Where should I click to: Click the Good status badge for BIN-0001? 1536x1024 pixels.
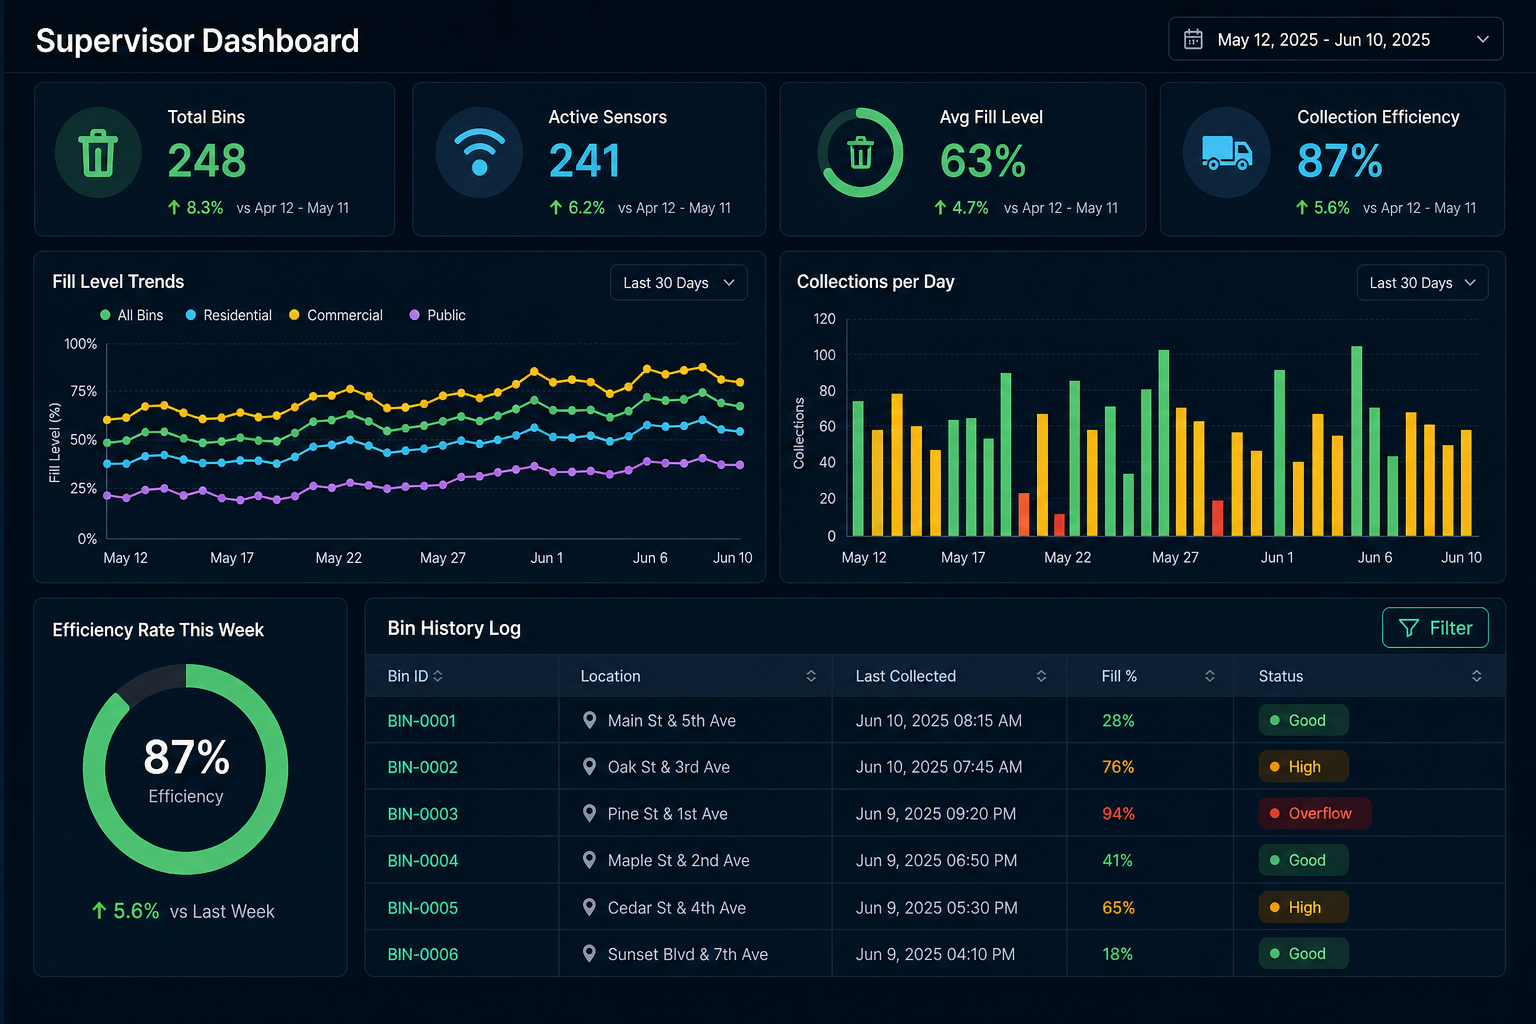point(1303,720)
